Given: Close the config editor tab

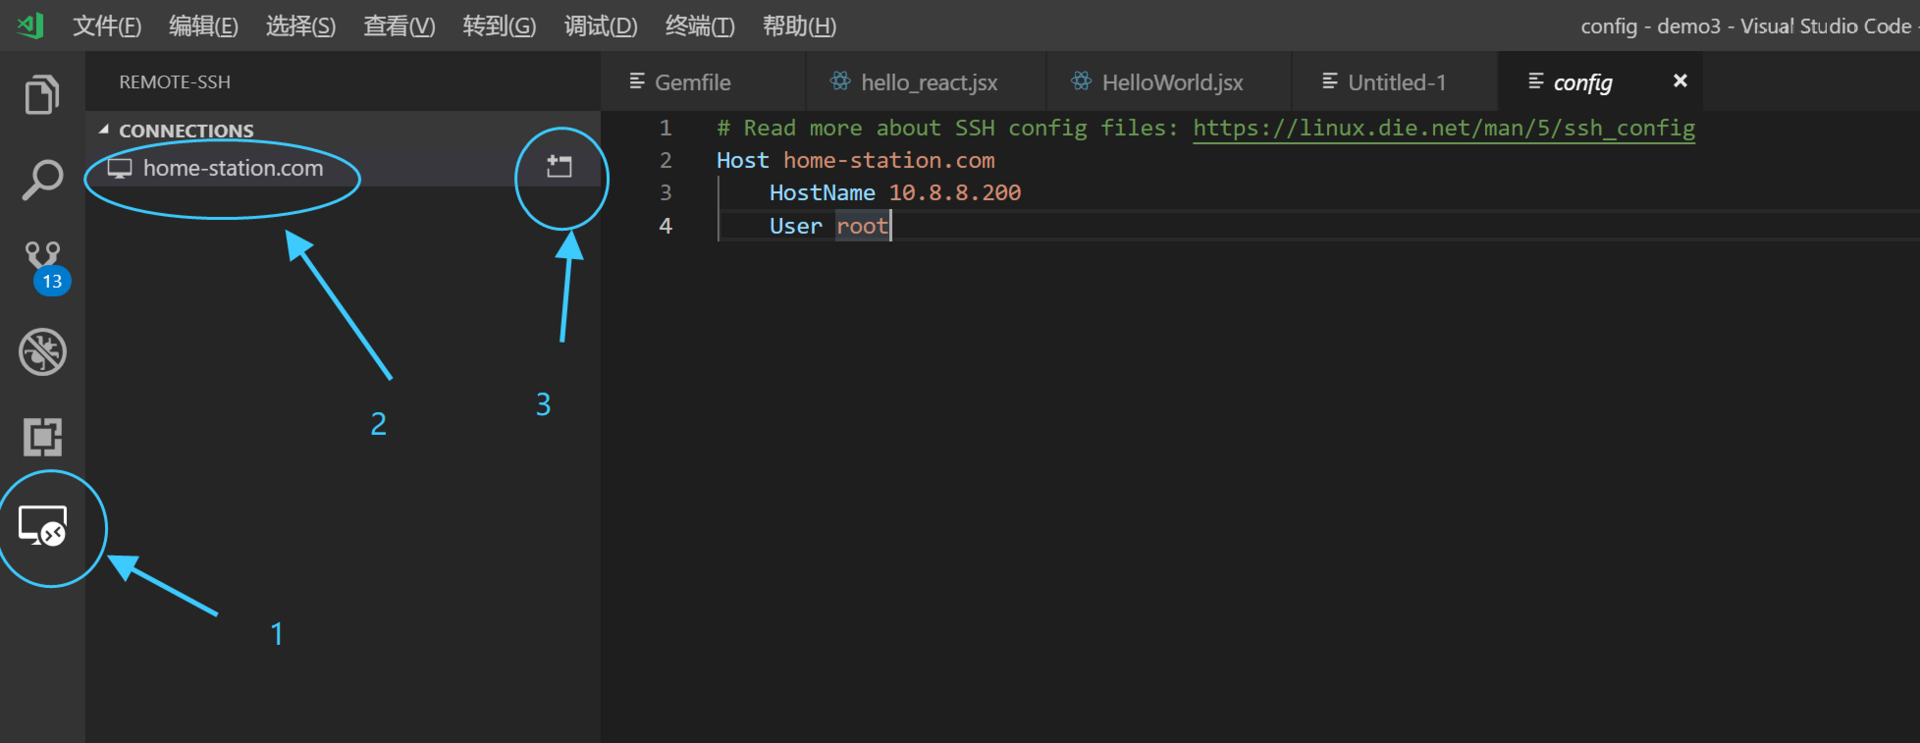Looking at the screenshot, I should pos(1680,81).
